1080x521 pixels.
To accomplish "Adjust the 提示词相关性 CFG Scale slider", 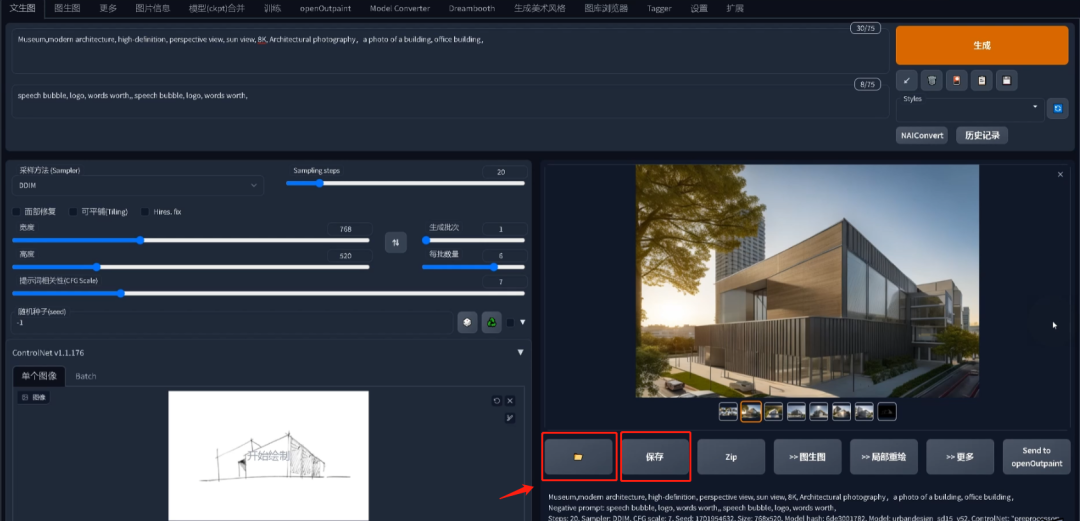I will (x=269, y=293).
